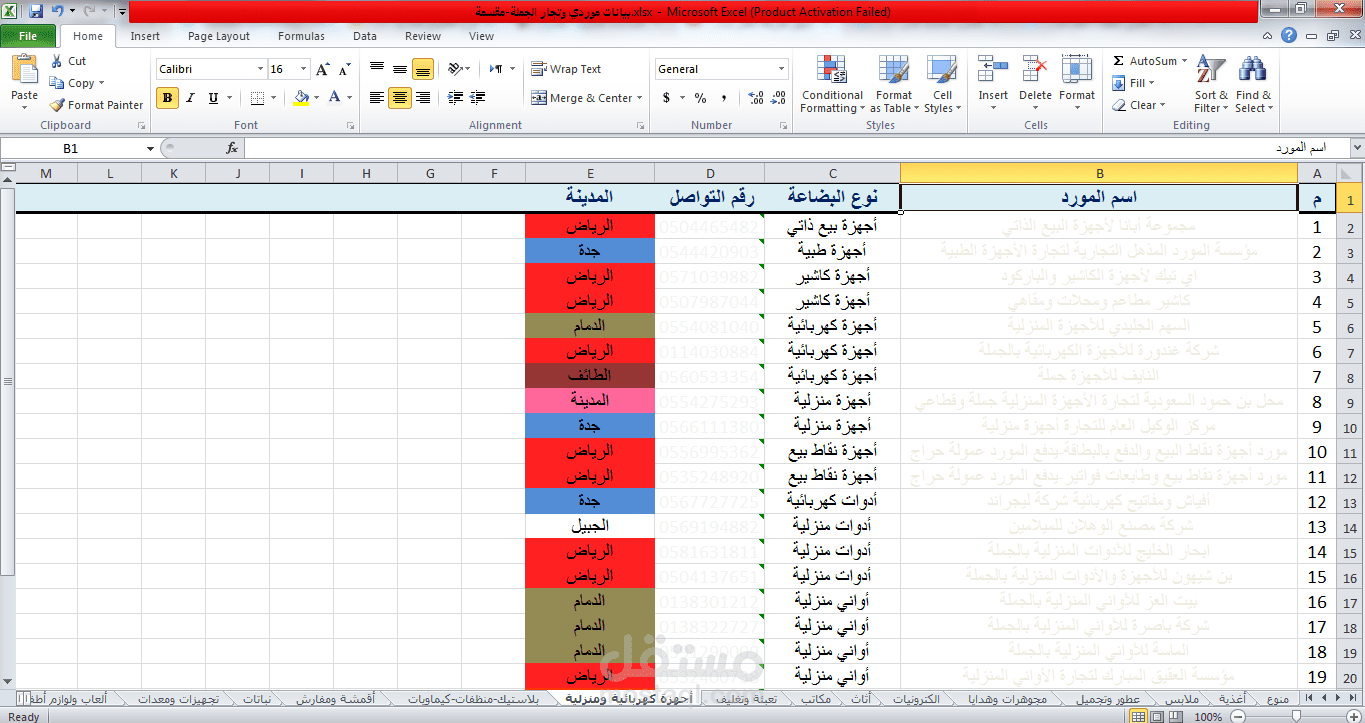Open the Calibri font name dropdown
1365x723 pixels.
pyautogui.click(x=260, y=69)
